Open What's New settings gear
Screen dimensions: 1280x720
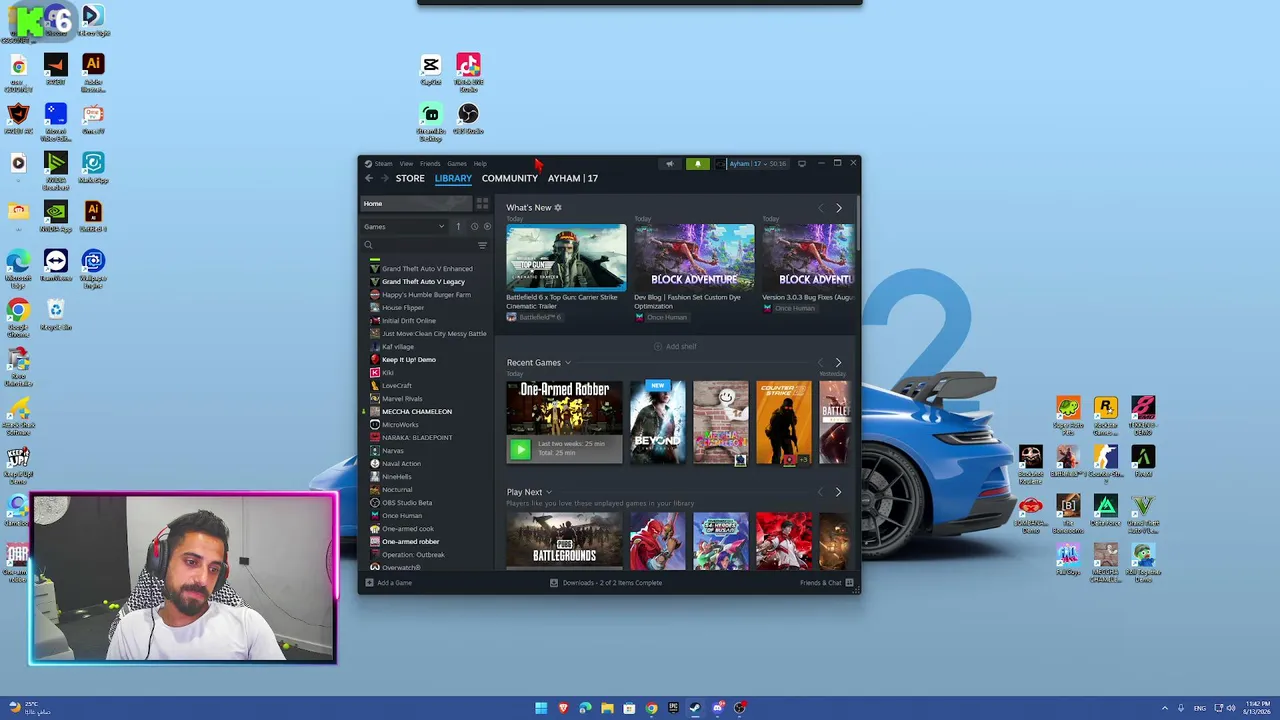pos(558,208)
